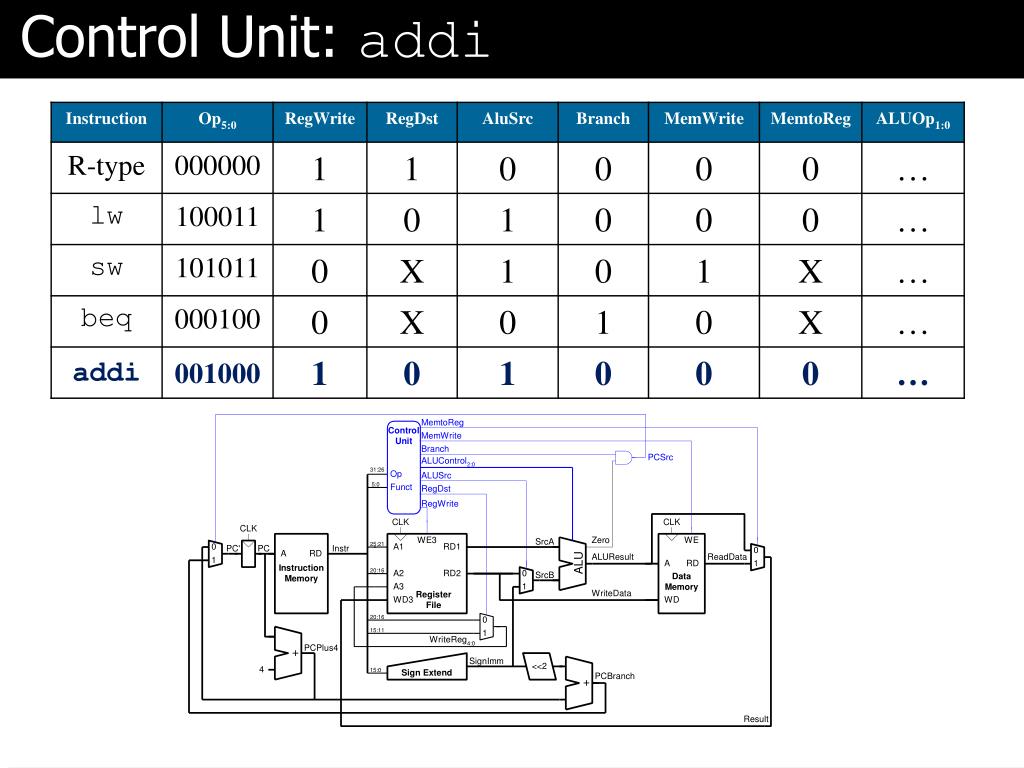1024x768 pixels.
Task: Click the 'RegDst' table column header
Action: click(412, 122)
